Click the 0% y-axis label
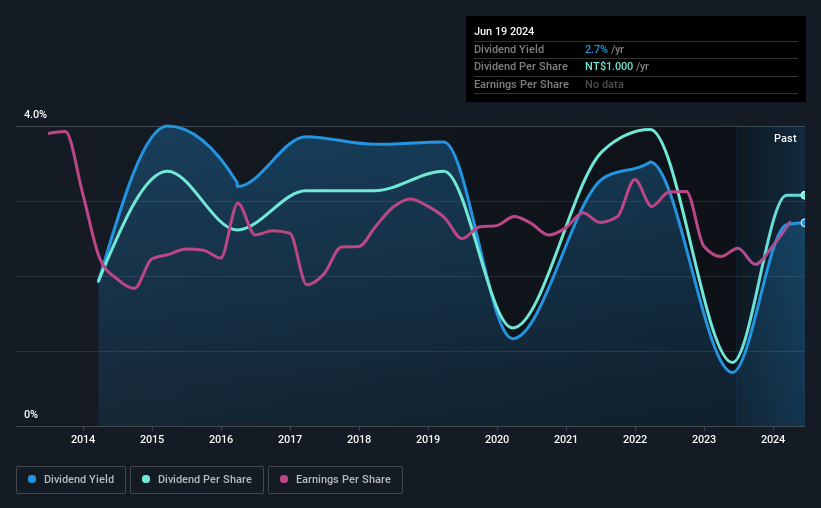The height and width of the screenshot is (508, 821). click(31, 414)
